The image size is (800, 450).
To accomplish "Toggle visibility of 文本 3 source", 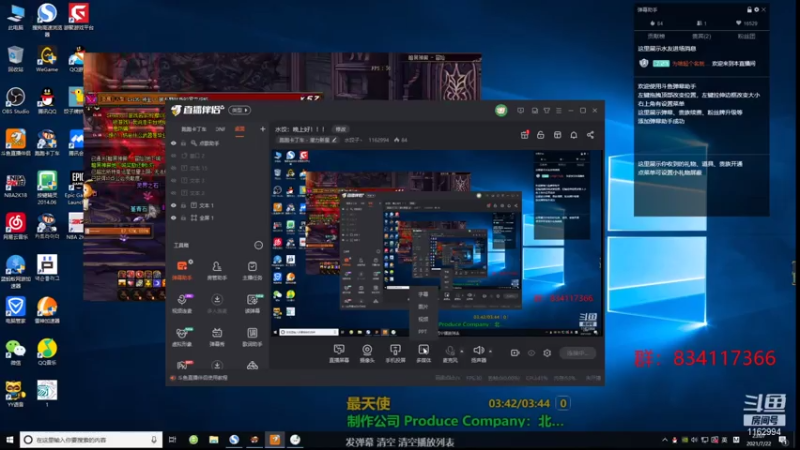I will click(173, 181).
